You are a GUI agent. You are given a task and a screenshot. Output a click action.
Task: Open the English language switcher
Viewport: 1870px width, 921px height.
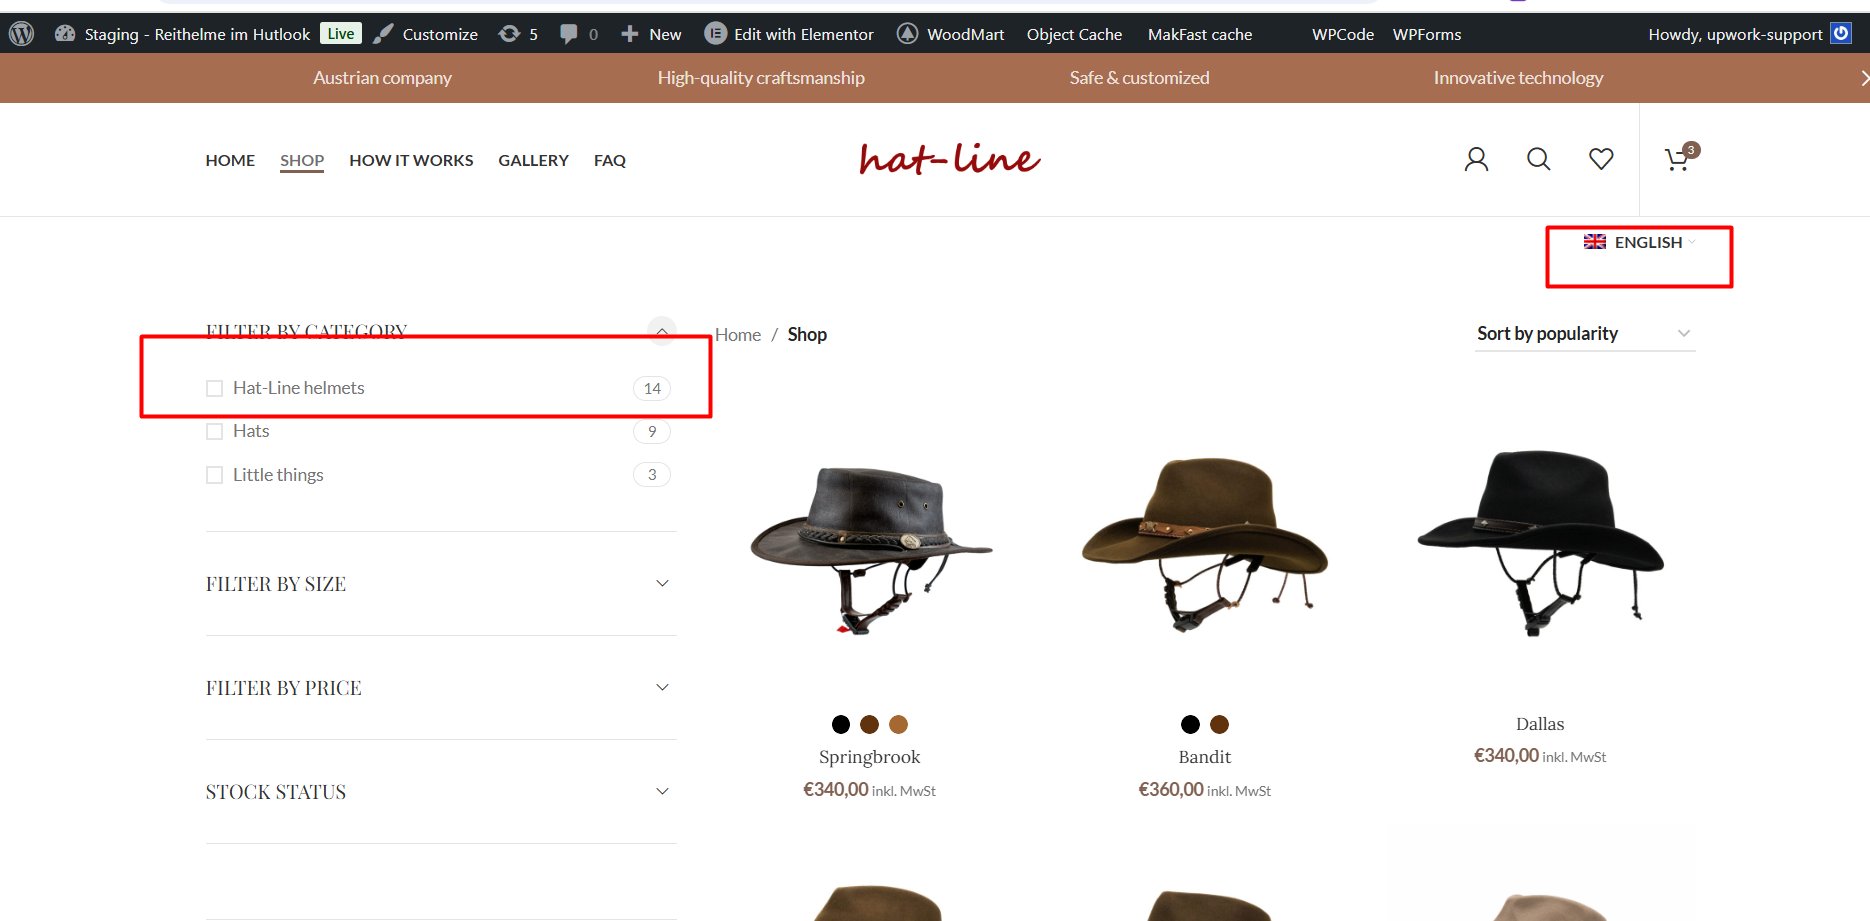[1640, 243]
